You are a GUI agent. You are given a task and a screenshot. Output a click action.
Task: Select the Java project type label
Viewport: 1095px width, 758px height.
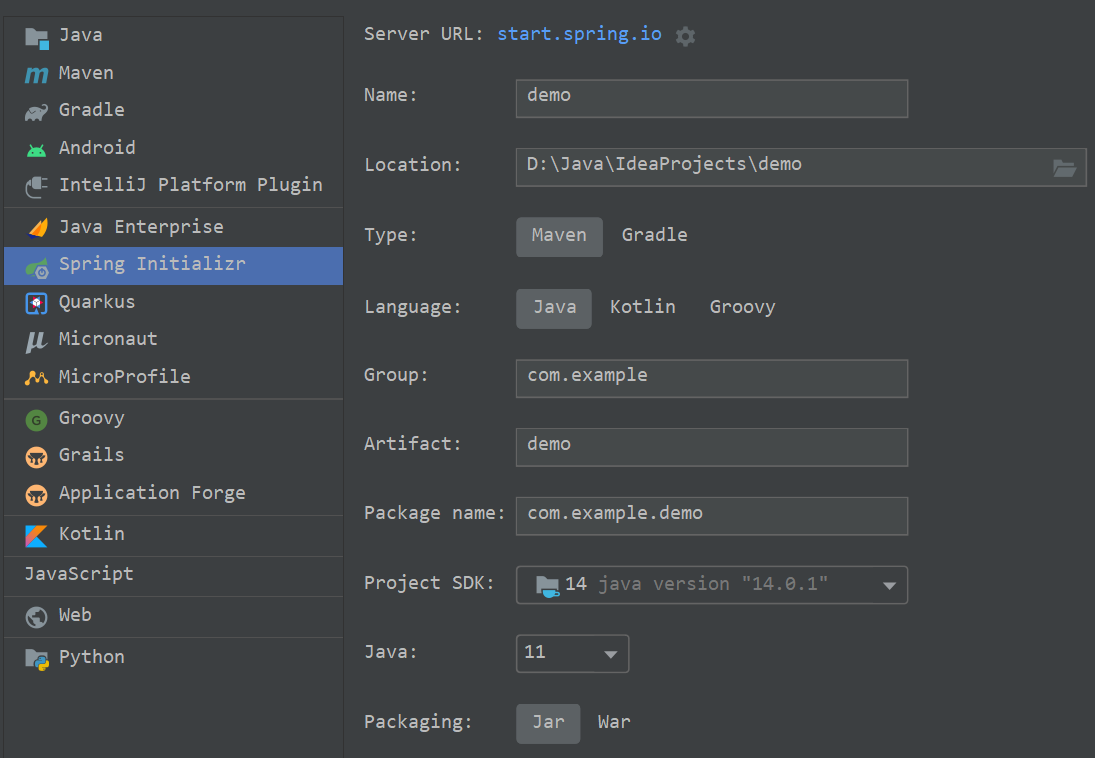click(x=80, y=35)
